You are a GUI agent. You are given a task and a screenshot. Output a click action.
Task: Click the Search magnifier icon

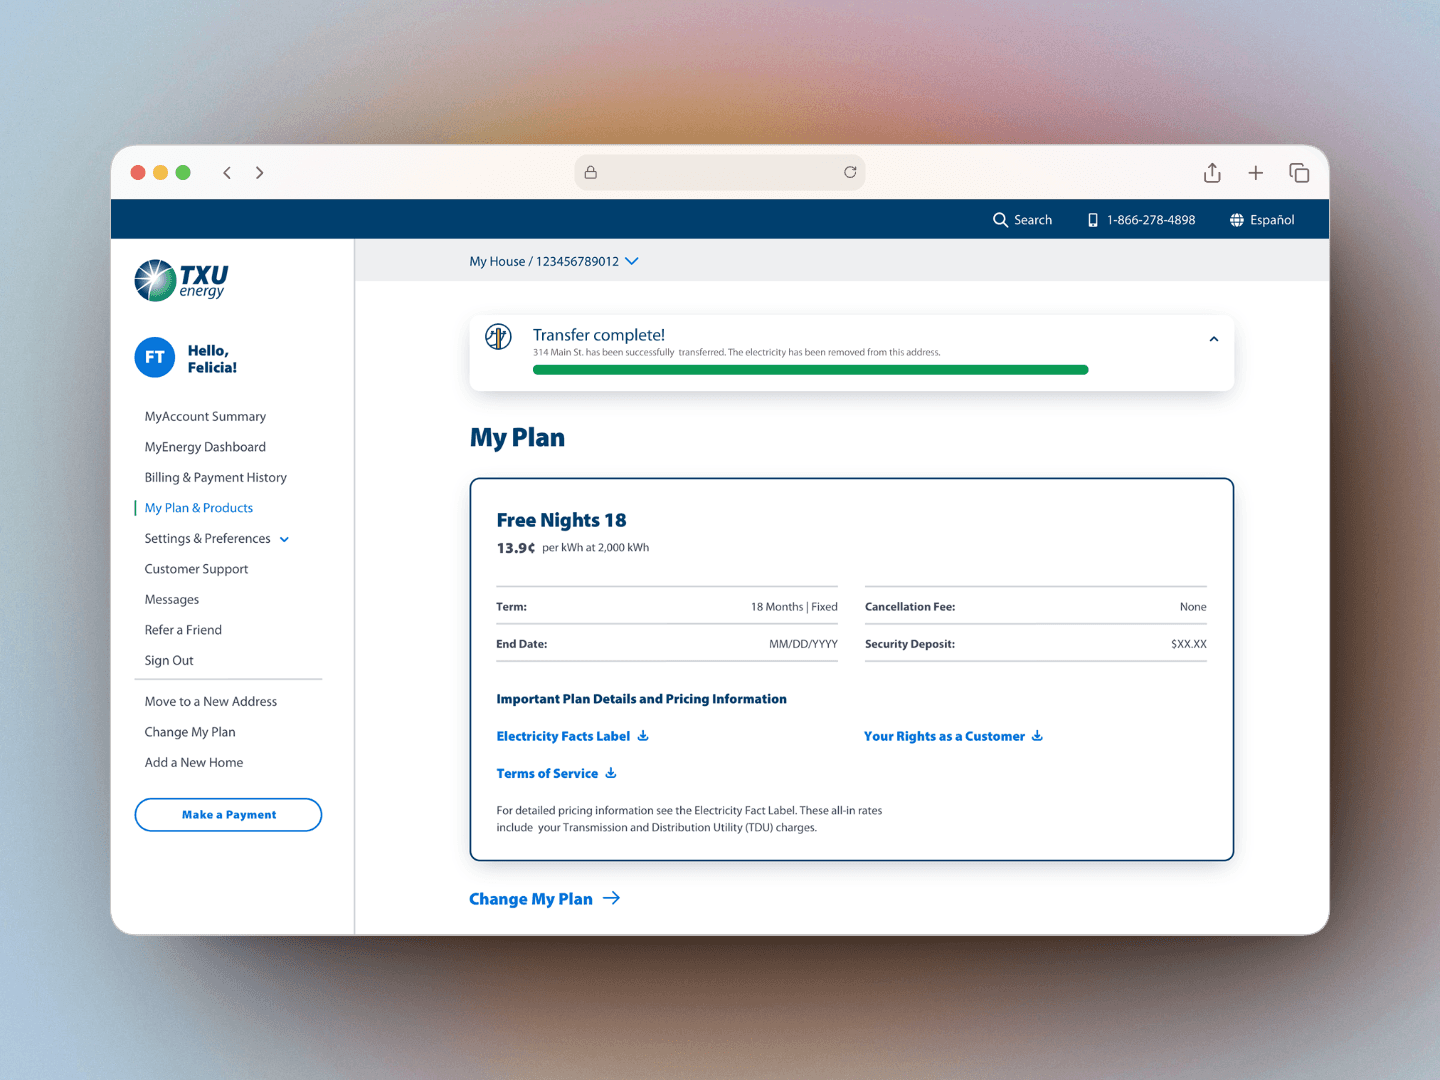pos(1000,220)
